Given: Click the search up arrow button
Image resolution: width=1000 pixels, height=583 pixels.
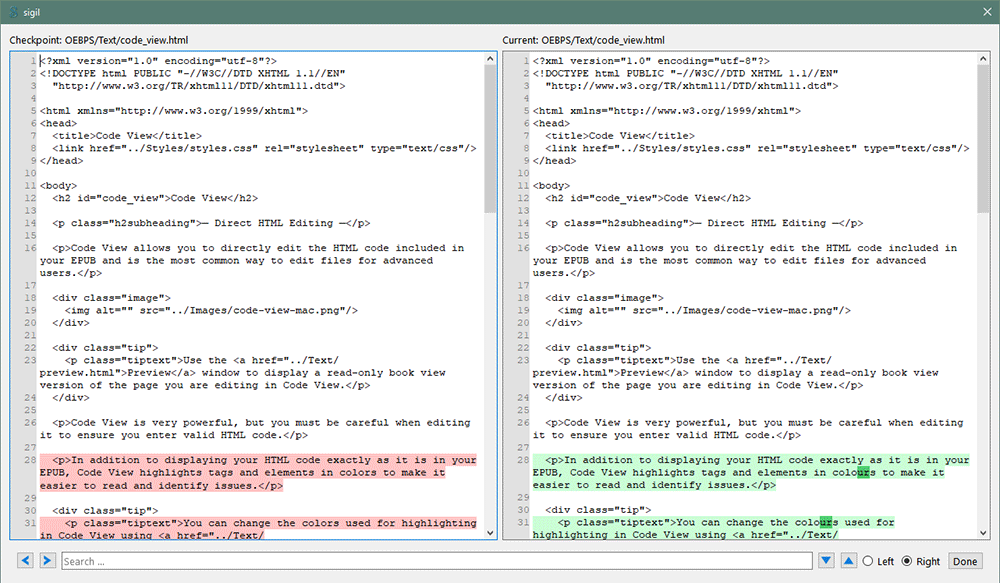Looking at the screenshot, I should click(x=848, y=561).
